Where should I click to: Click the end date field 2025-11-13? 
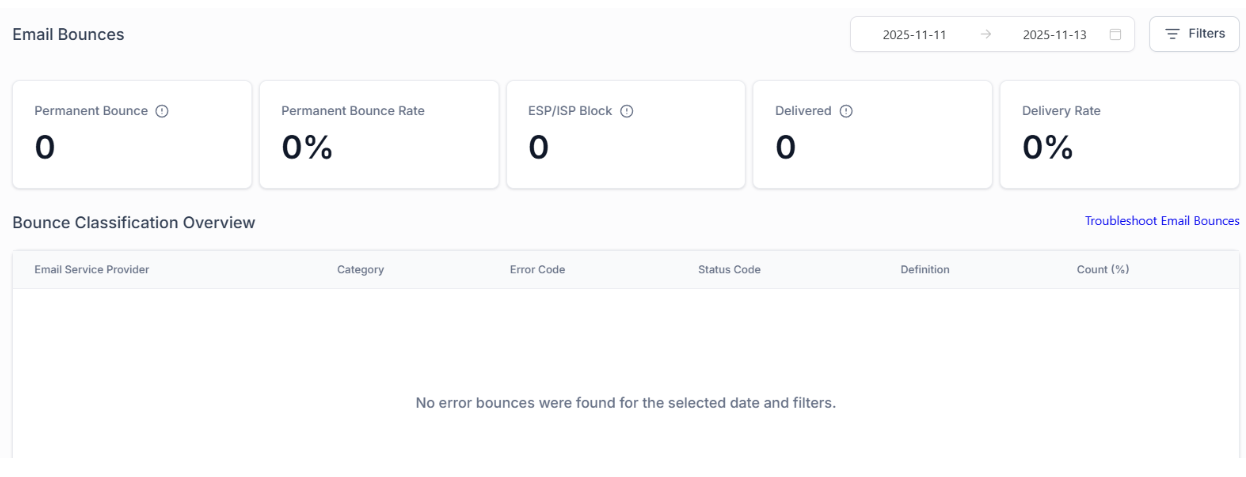click(x=1054, y=34)
